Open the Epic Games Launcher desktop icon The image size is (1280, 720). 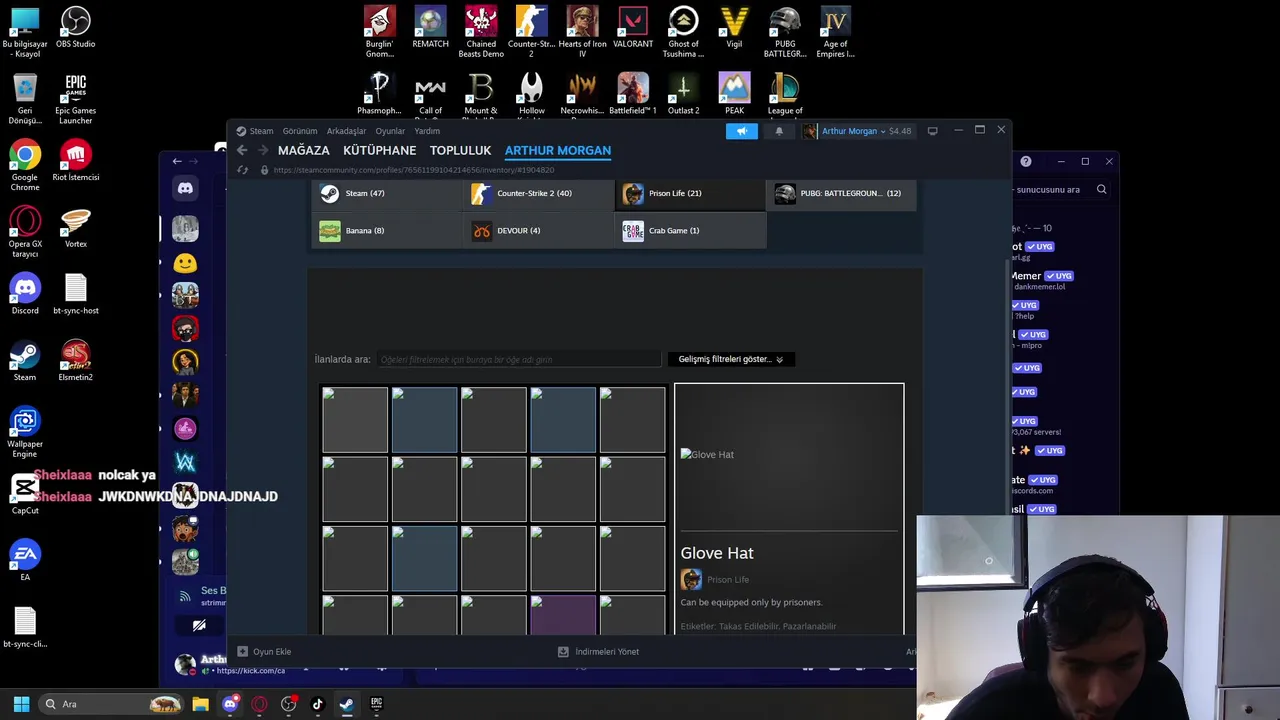(x=75, y=98)
